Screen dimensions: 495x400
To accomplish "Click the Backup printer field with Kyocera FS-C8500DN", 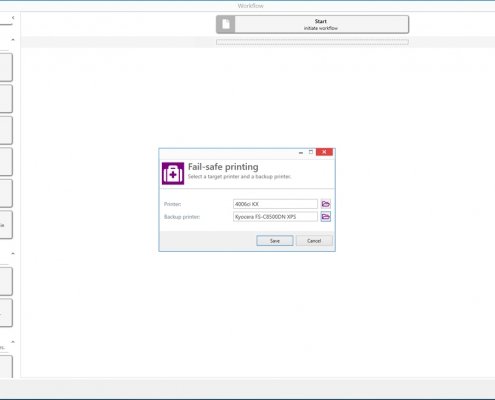I will pos(275,217).
